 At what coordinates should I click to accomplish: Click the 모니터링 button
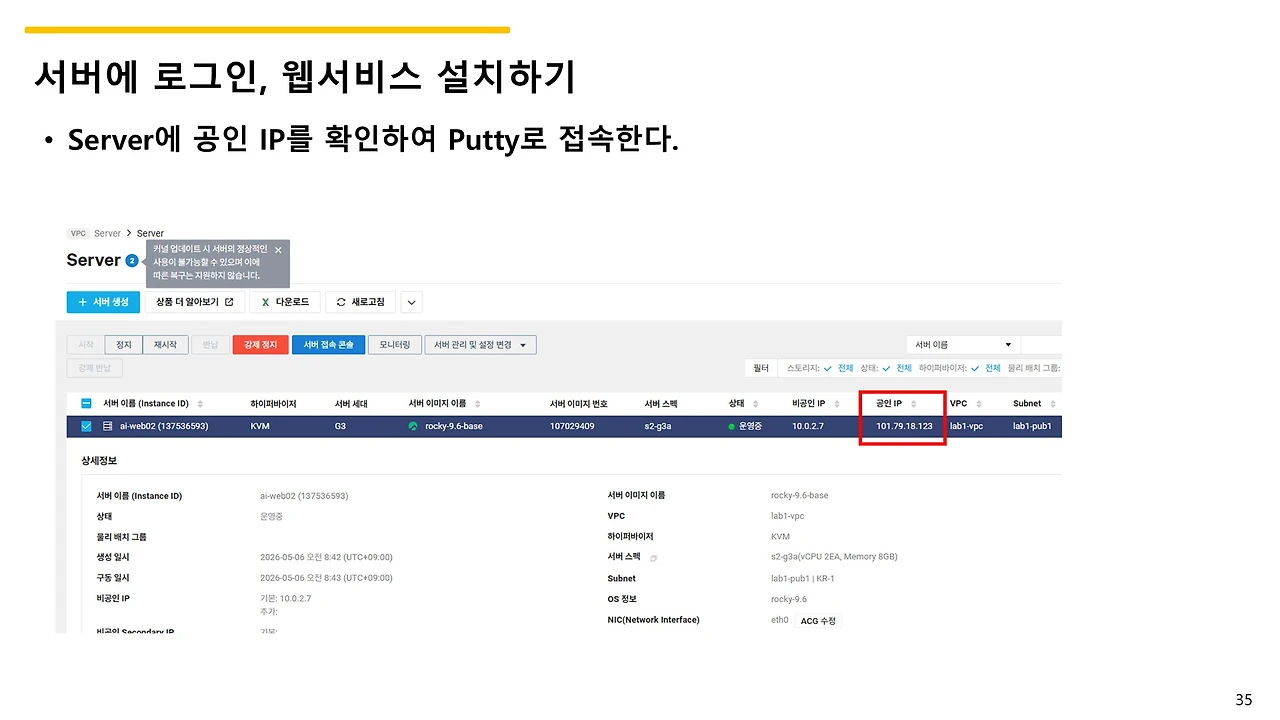pyautogui.click(x=394, y=345)
